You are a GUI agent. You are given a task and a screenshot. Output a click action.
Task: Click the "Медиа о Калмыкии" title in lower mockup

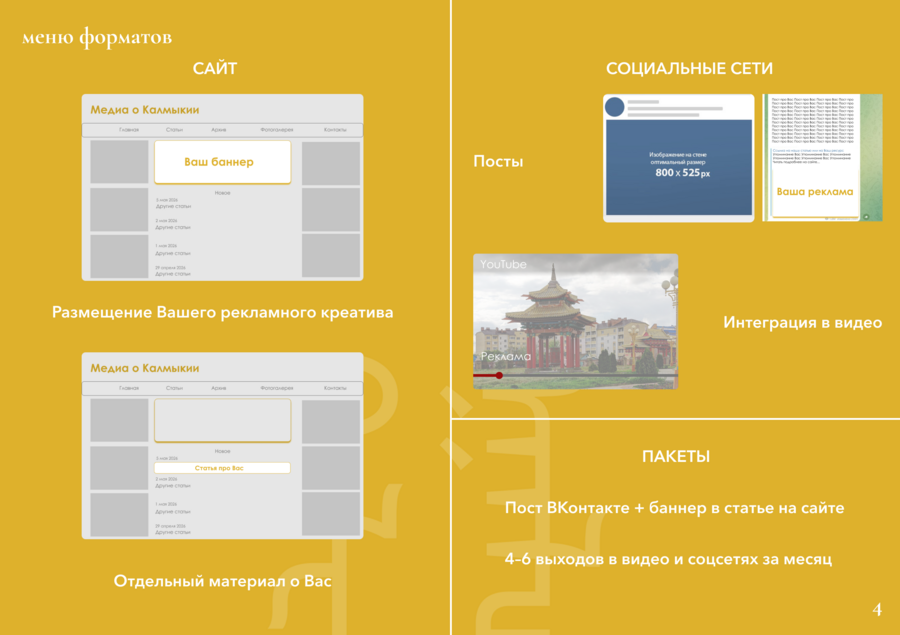click(x=145, y=368)
